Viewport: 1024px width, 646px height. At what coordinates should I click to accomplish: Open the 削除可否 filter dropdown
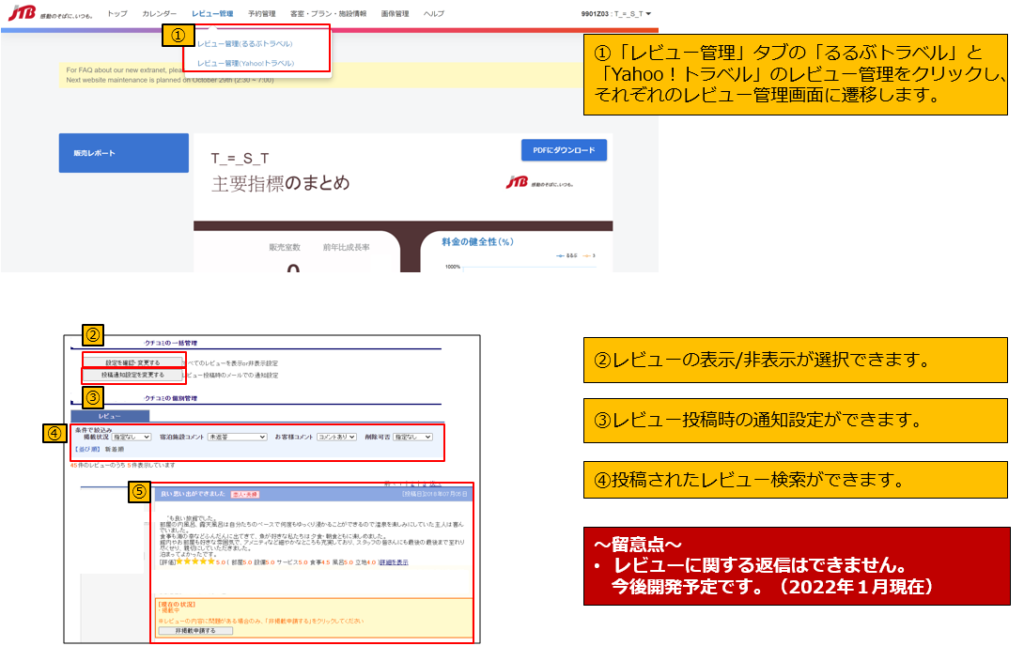(413, 437)
